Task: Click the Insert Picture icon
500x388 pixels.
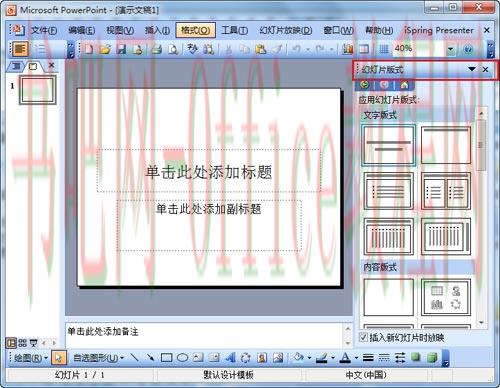Action: point(278,358)
